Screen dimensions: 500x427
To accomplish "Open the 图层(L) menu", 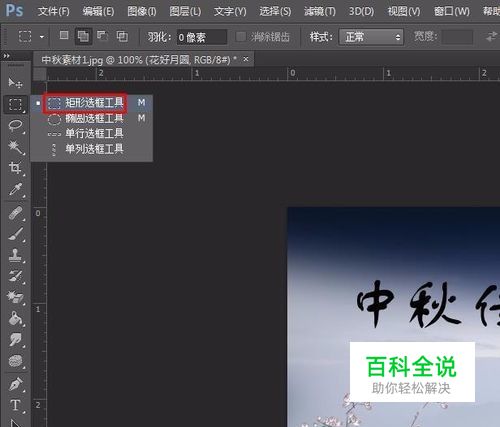I will [x=185, y=12].
